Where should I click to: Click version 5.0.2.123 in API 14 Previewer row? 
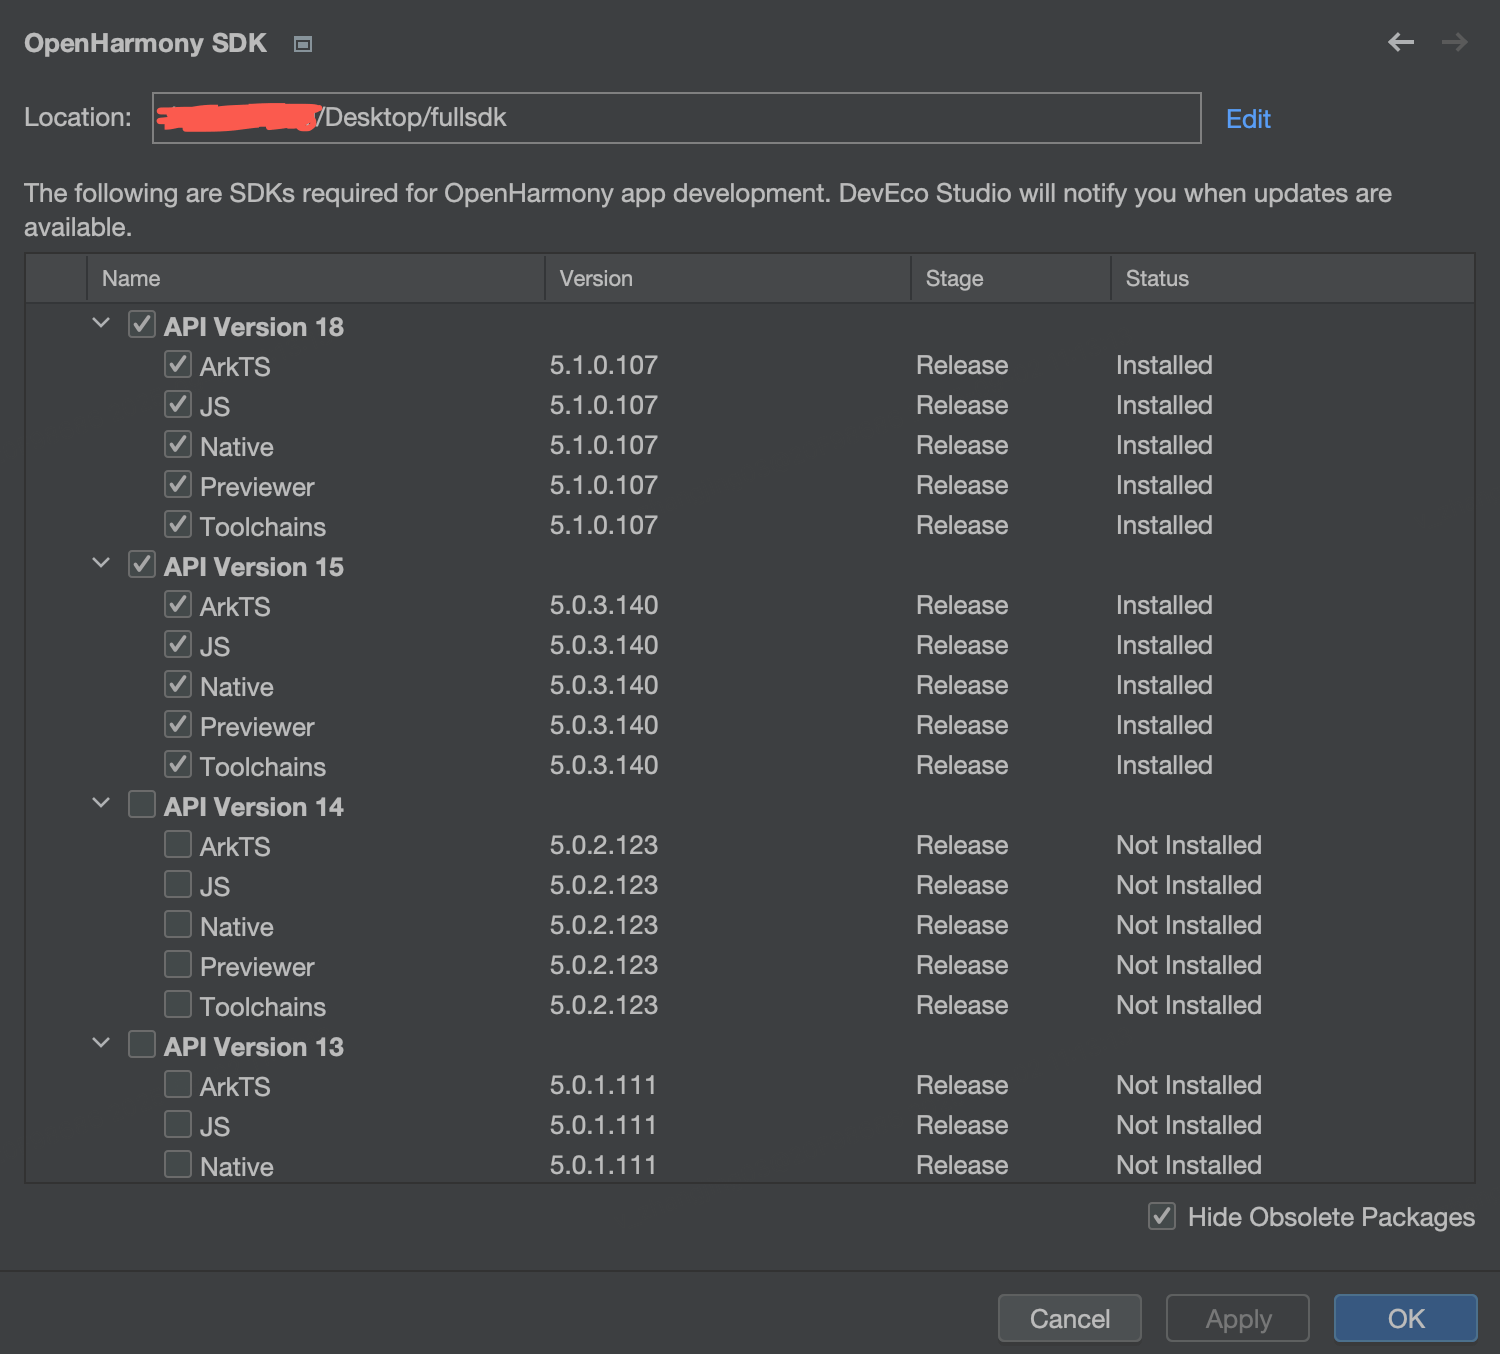(604, 965)
